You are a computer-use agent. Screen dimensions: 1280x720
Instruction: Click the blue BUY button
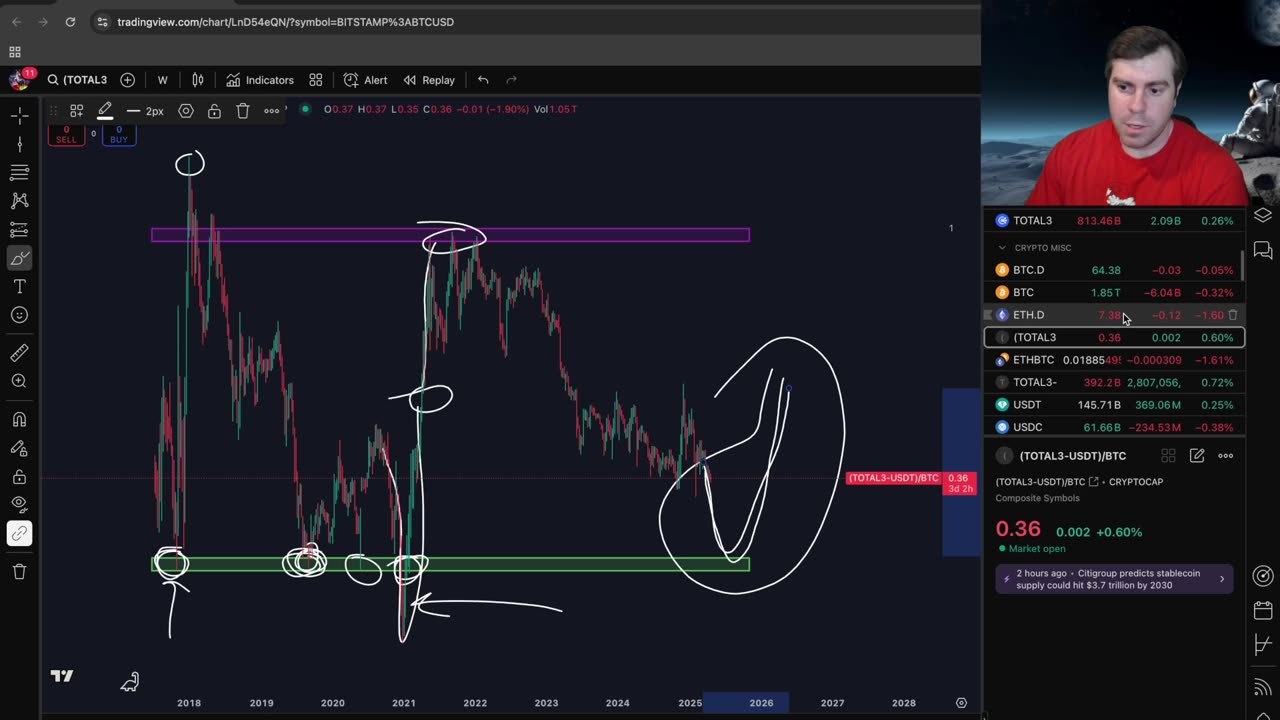click(x=119, y=135)
